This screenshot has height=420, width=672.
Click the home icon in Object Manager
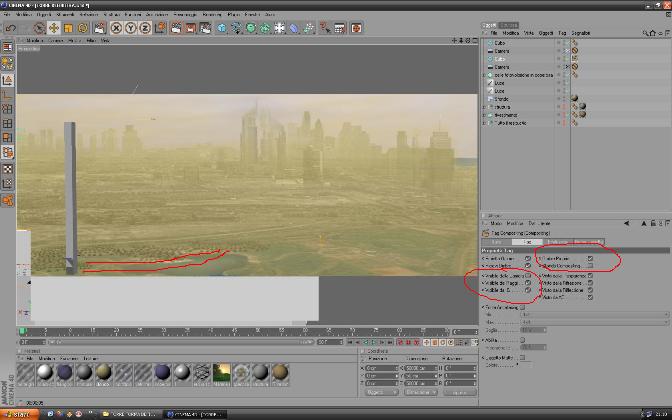point(652,33)
